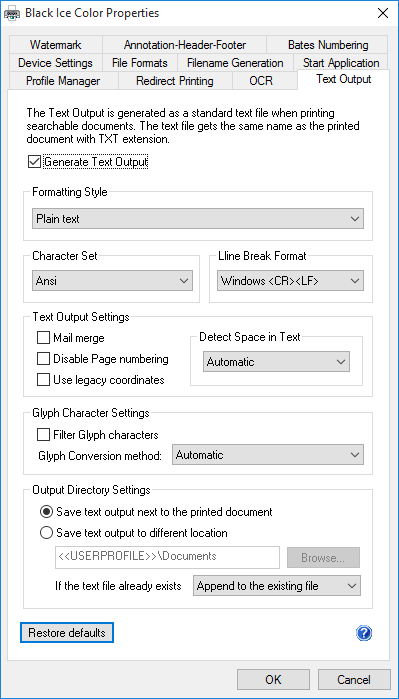Image resolution: width=399 pixels, height=699 pixels.
Task: Click the printer icon in title bar
Action: [12, 13]
